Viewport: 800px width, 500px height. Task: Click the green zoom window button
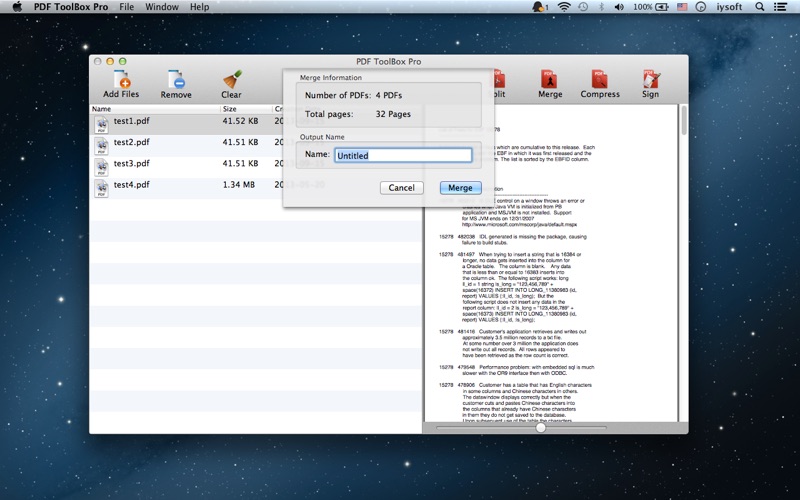122,61
